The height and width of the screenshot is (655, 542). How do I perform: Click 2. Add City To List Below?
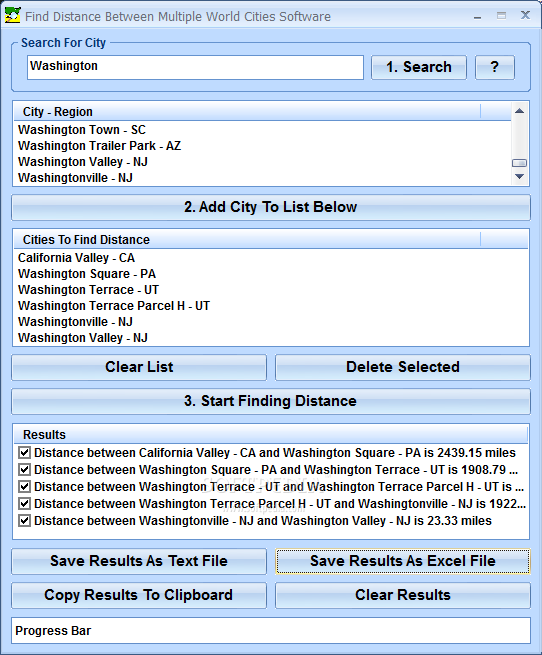click(x=271, y=207)
